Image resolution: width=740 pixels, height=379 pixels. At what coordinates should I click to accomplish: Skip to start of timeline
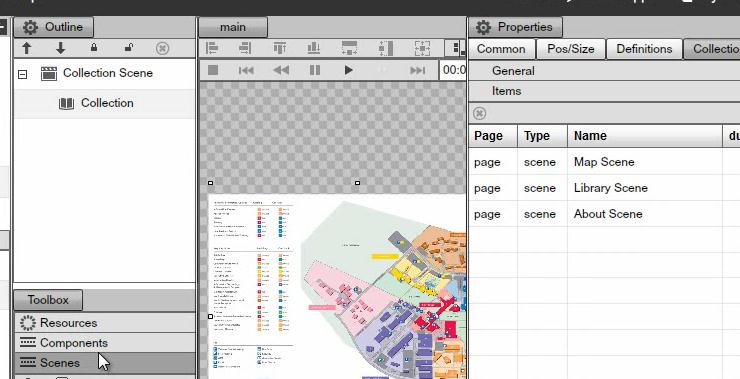tap(246, 70)
